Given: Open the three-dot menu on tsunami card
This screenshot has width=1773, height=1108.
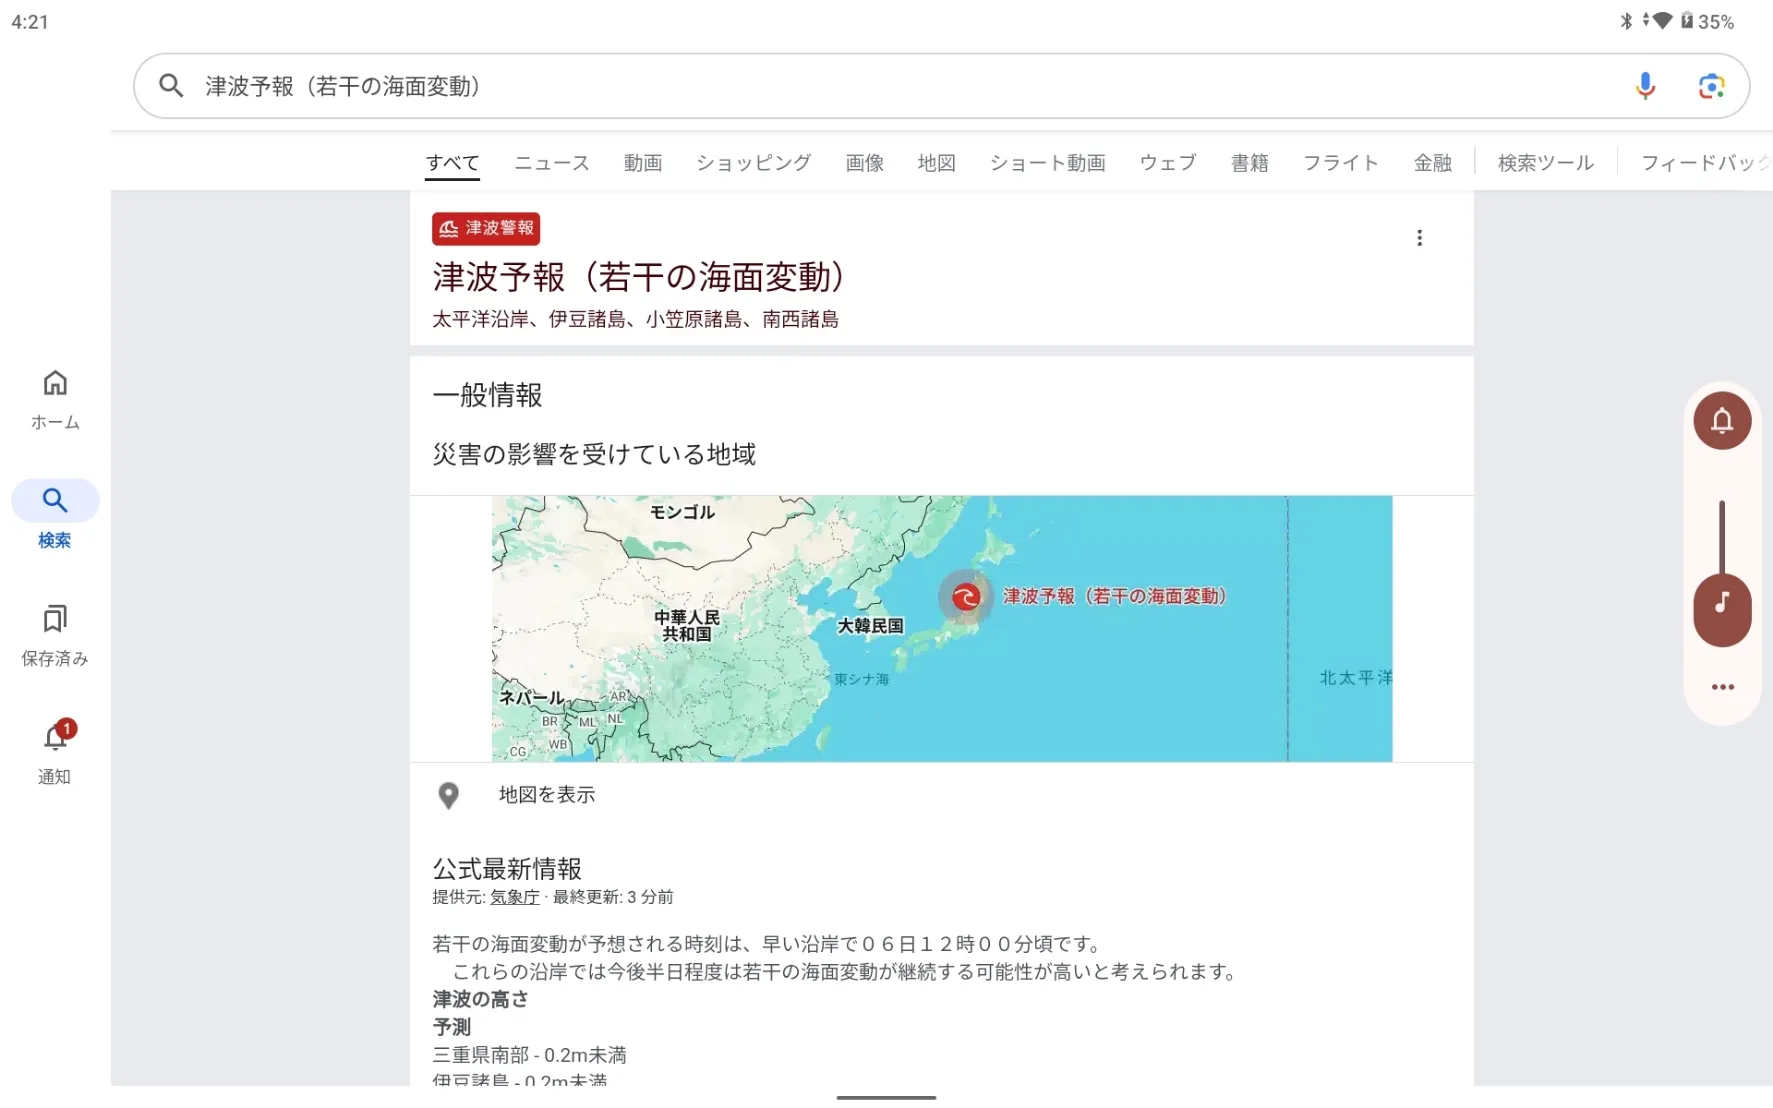Looking at the screenshot, I should 1419,238.
